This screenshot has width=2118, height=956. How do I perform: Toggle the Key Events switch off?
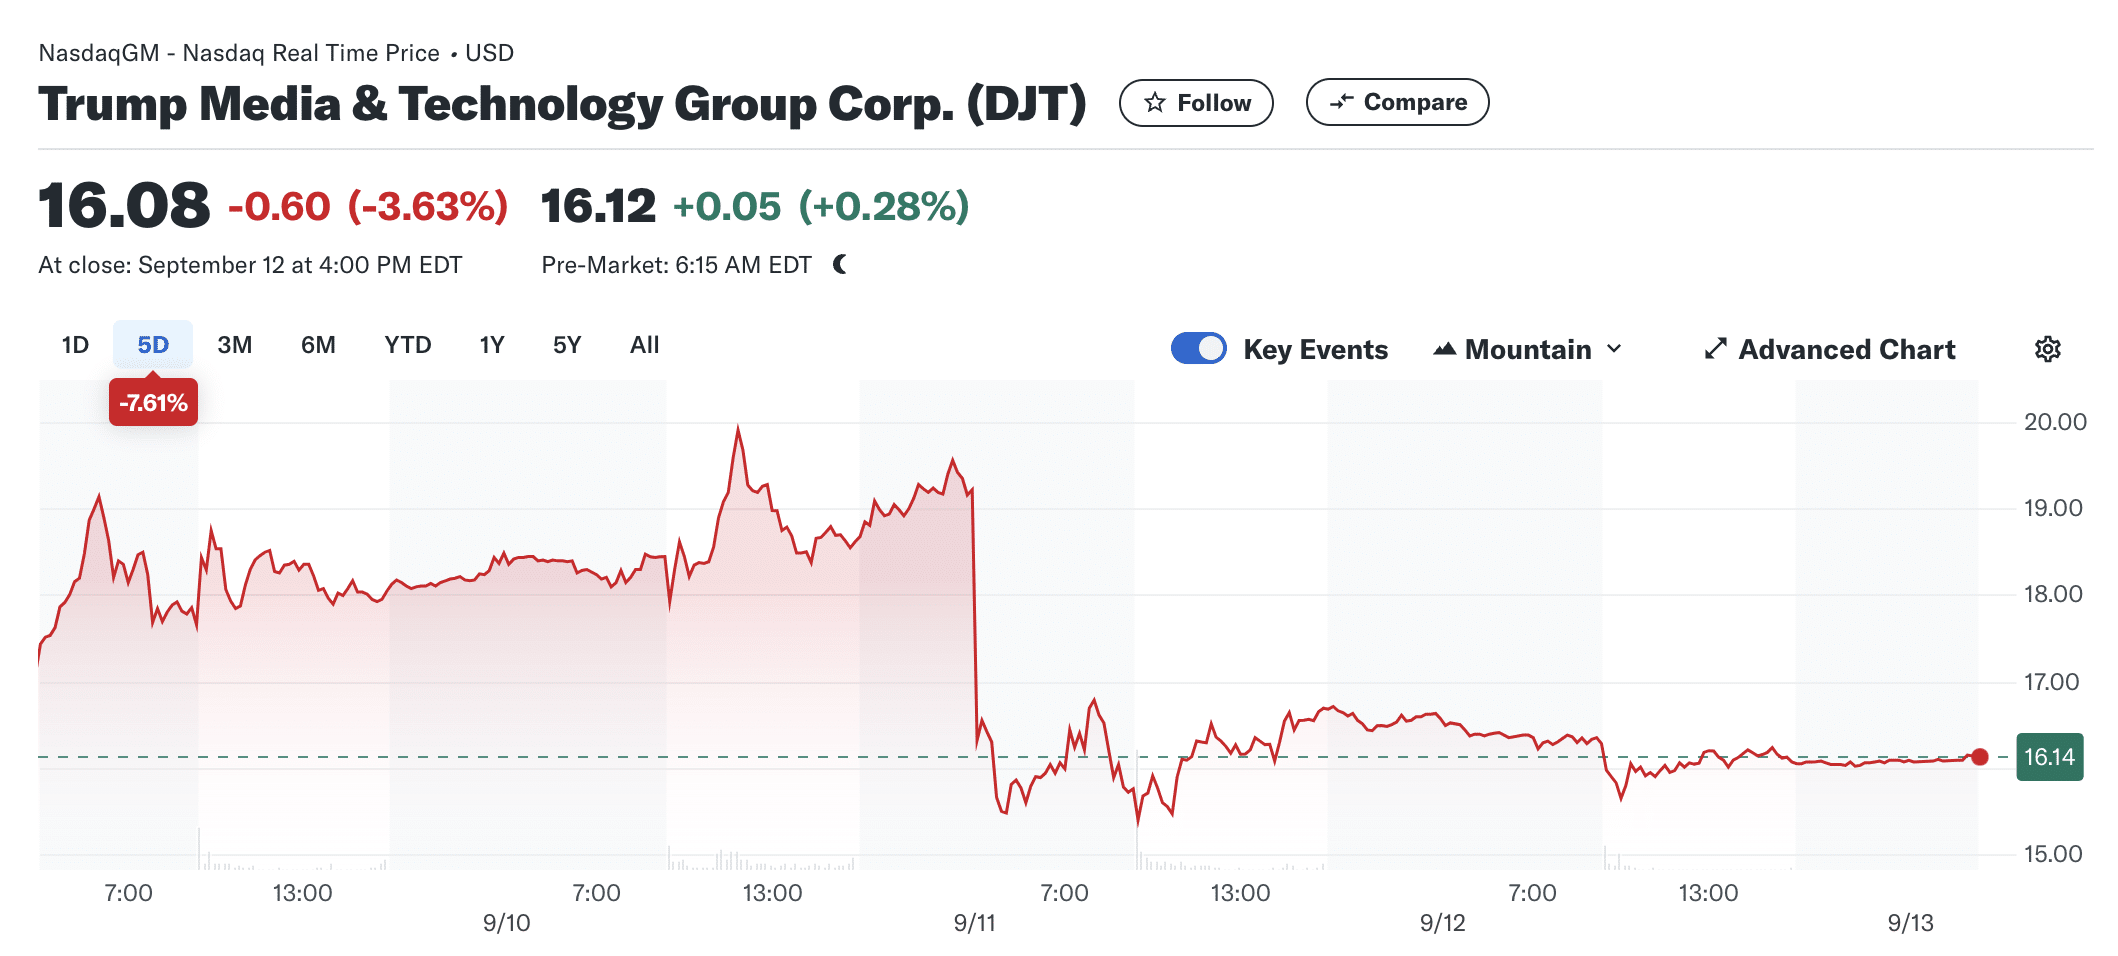pos(1198,349)
